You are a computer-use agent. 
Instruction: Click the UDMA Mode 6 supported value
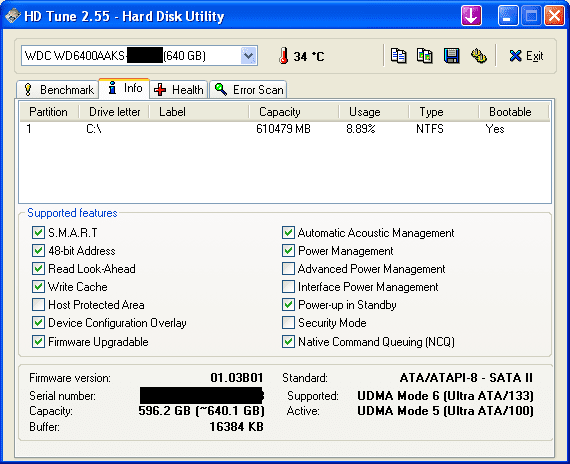[x=445, y=396]
